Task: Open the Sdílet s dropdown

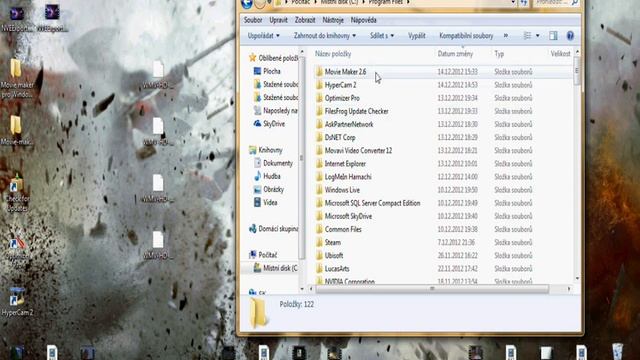Action: (x=382, y=36)
